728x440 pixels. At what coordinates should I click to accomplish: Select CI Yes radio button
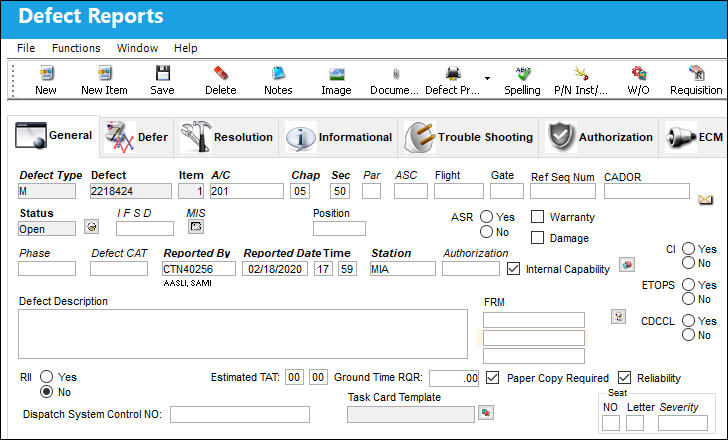pos(689,249)
